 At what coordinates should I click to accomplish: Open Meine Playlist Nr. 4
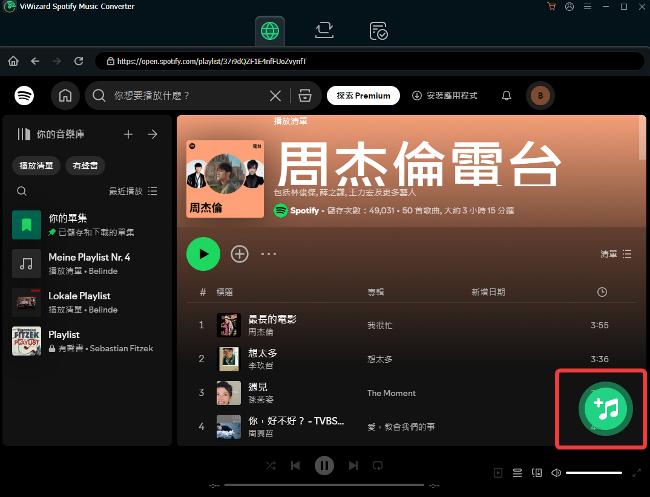(x=86, y=263)
